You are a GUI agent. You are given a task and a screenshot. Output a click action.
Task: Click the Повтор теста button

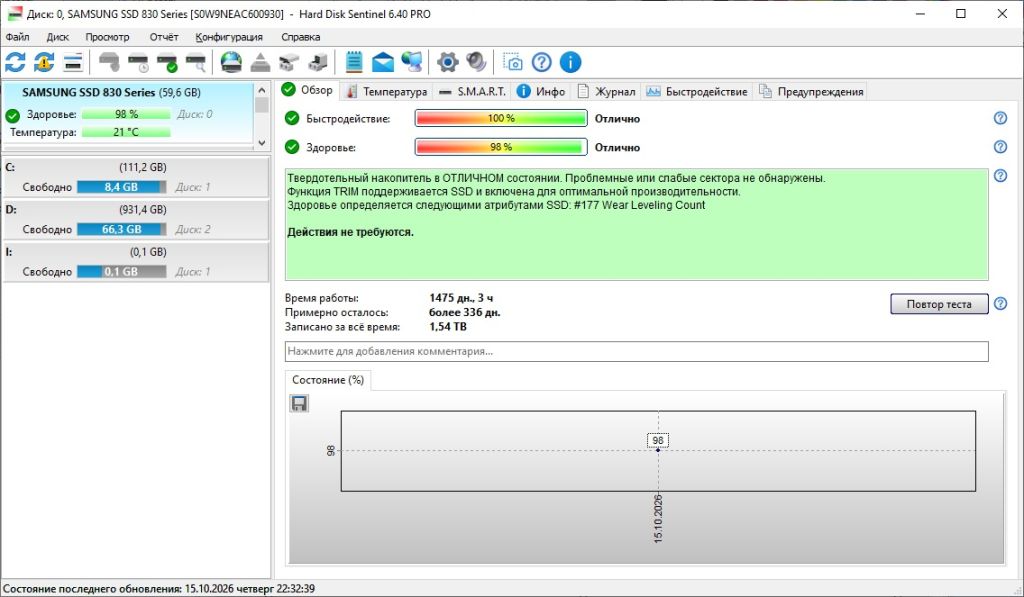point(939,304)
